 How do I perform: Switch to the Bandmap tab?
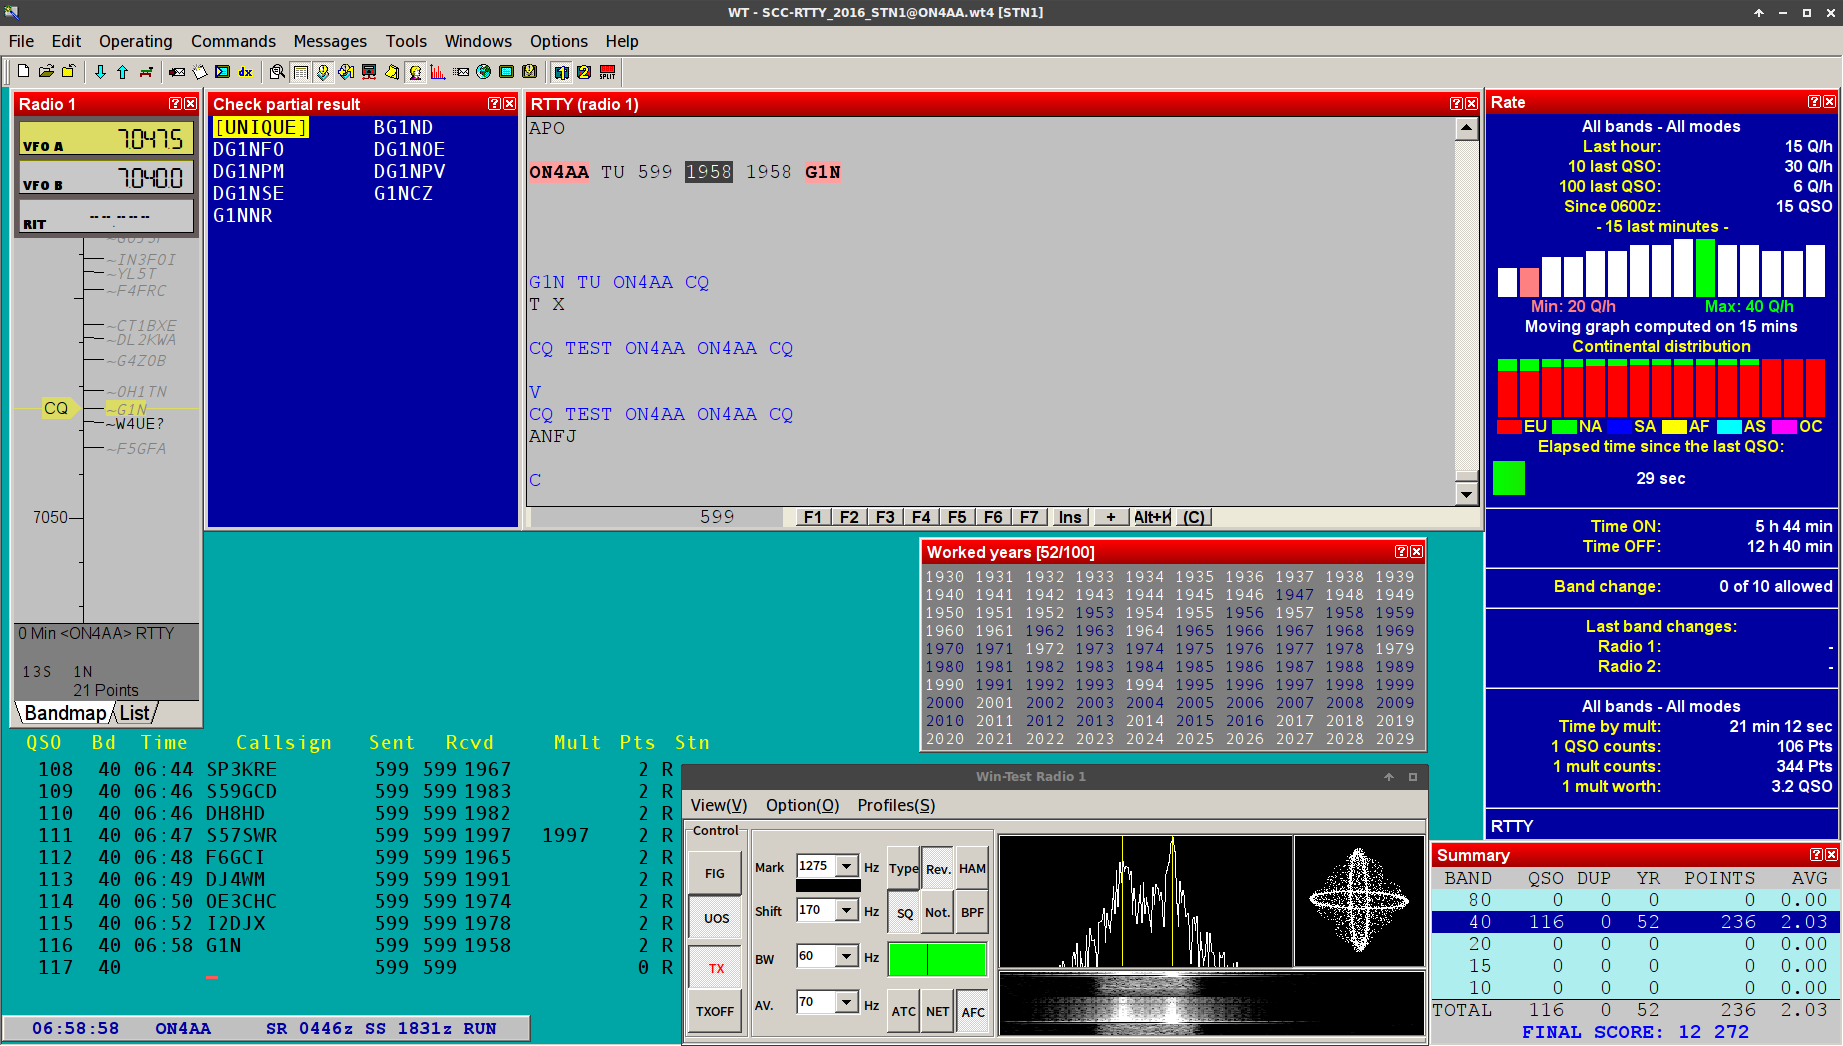click(x=65, y=713)
